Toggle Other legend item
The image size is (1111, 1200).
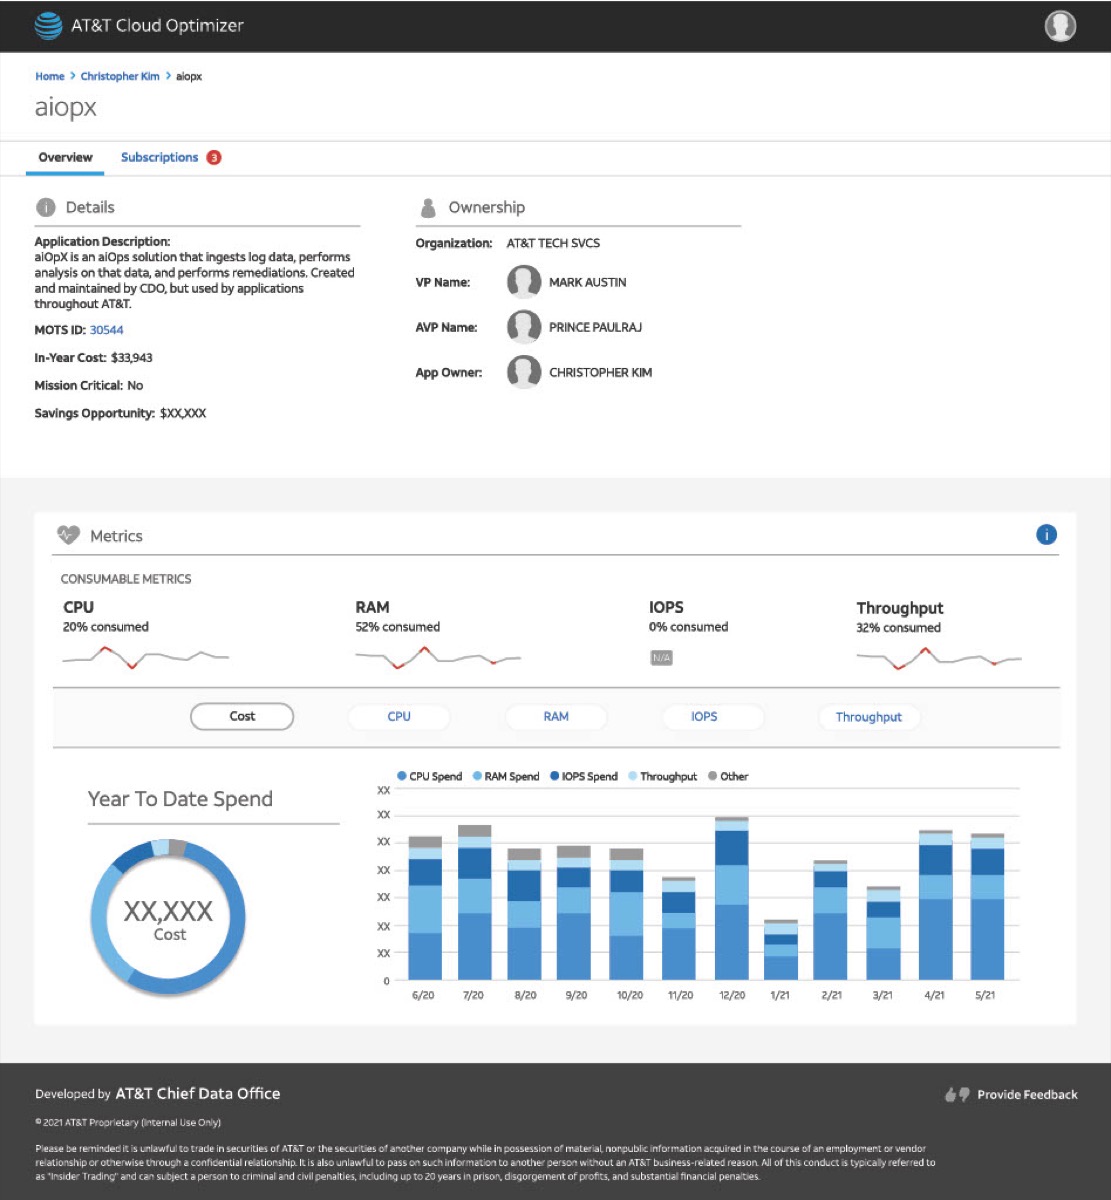coord(728,776)
